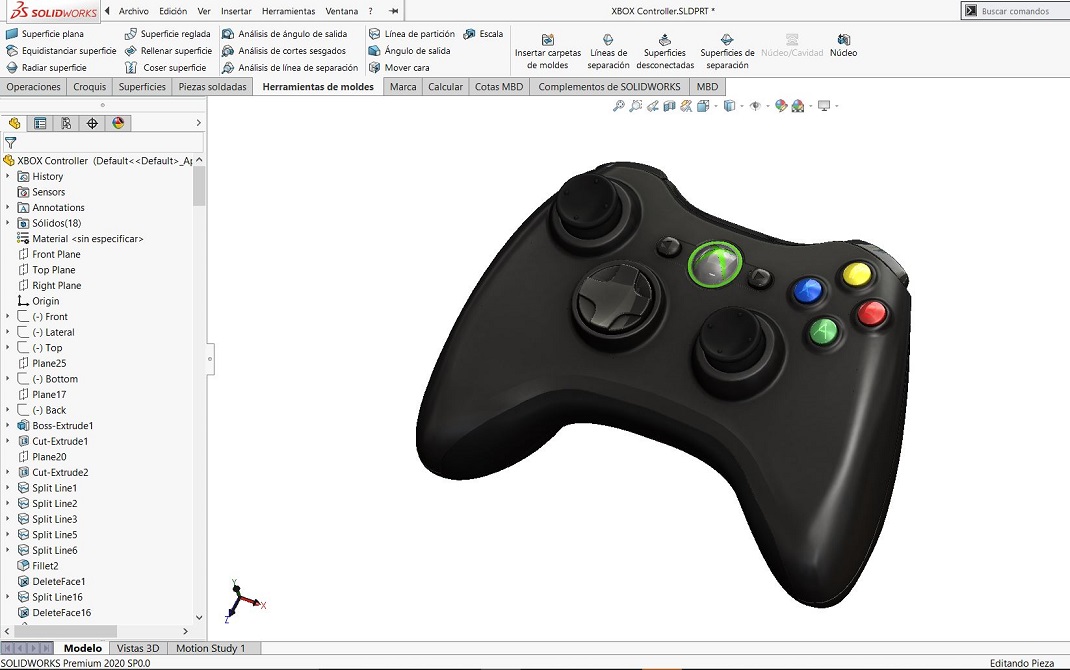Switch to the Superficies tab
Screen dimensions: 1070x670
tap(142, 87)
